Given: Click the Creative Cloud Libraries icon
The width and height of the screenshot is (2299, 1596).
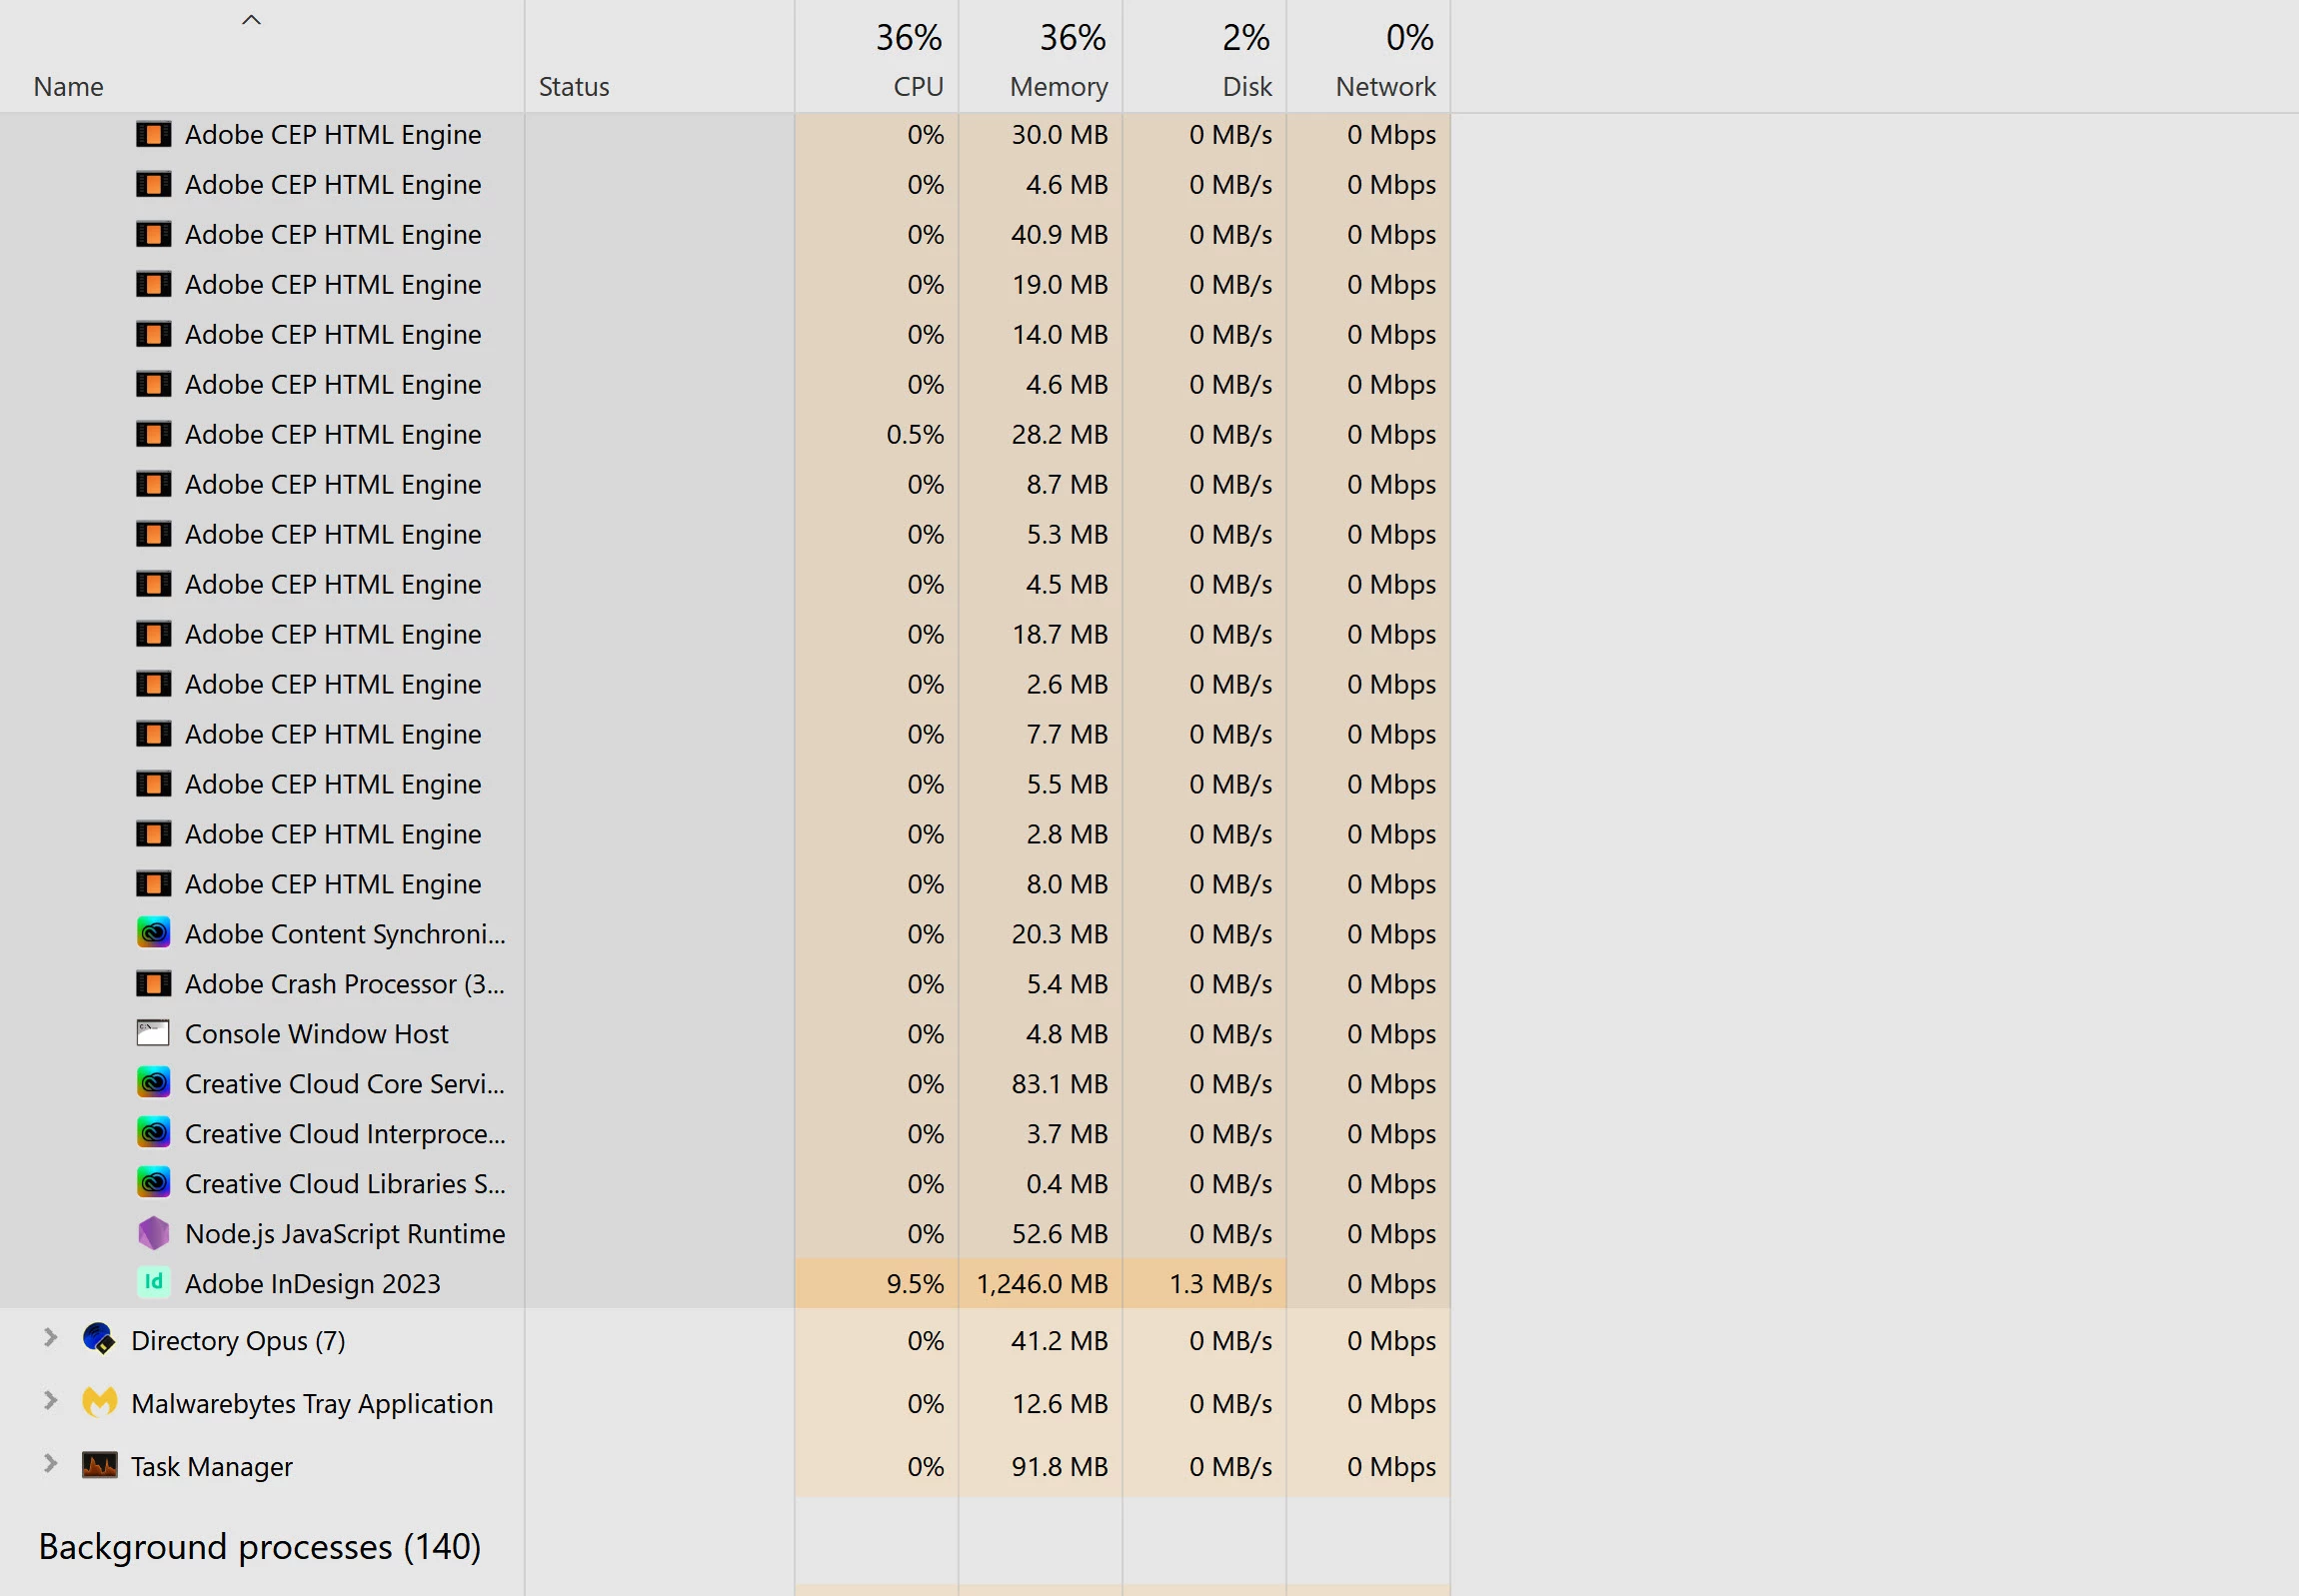Looking at the screenshot, I should pos(153,1183).
